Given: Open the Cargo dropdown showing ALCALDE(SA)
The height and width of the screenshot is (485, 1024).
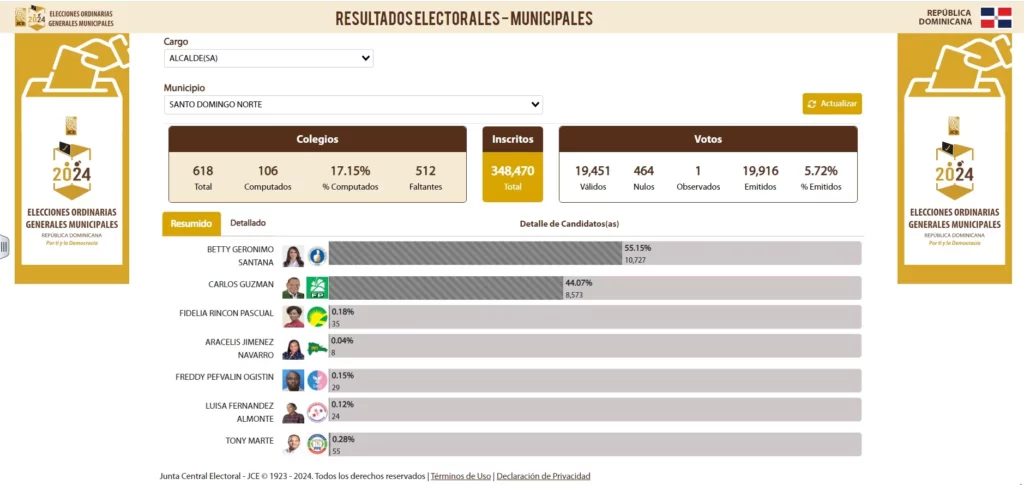Looking at the screenshot, I should point(268,58).
